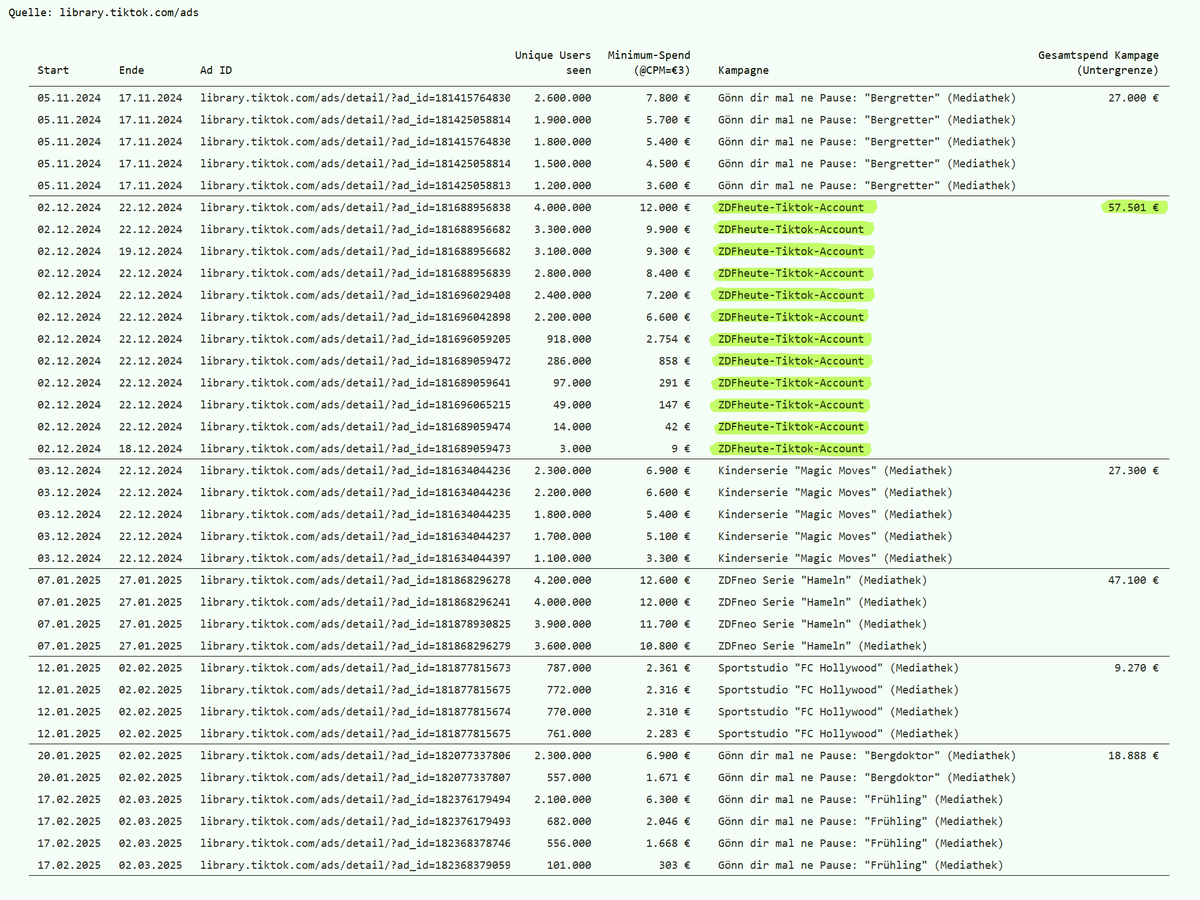Open ad link ending in 181634044235
1200x900 pixels.
pyautogui.click(x=355, y=515)
